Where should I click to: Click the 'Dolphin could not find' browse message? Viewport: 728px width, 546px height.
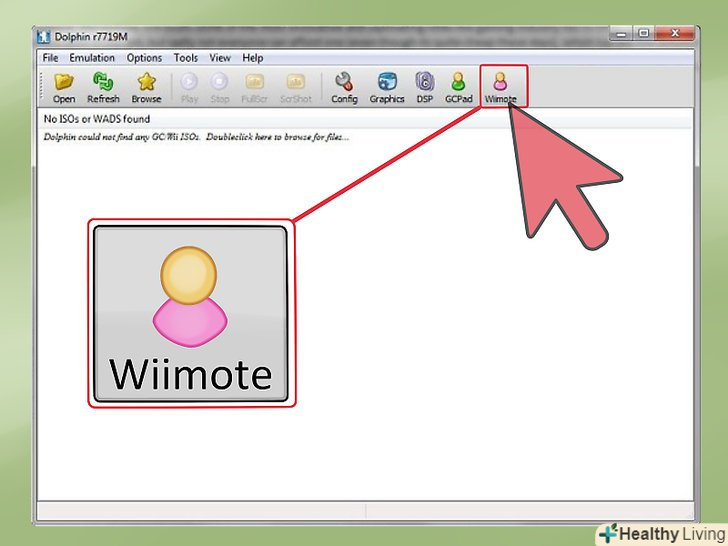point(196,136)
